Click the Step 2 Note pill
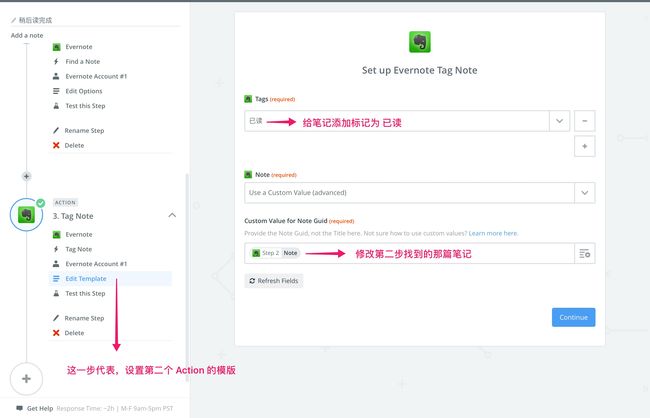Screen dimensions: 650x418 [x=275, y=253]
